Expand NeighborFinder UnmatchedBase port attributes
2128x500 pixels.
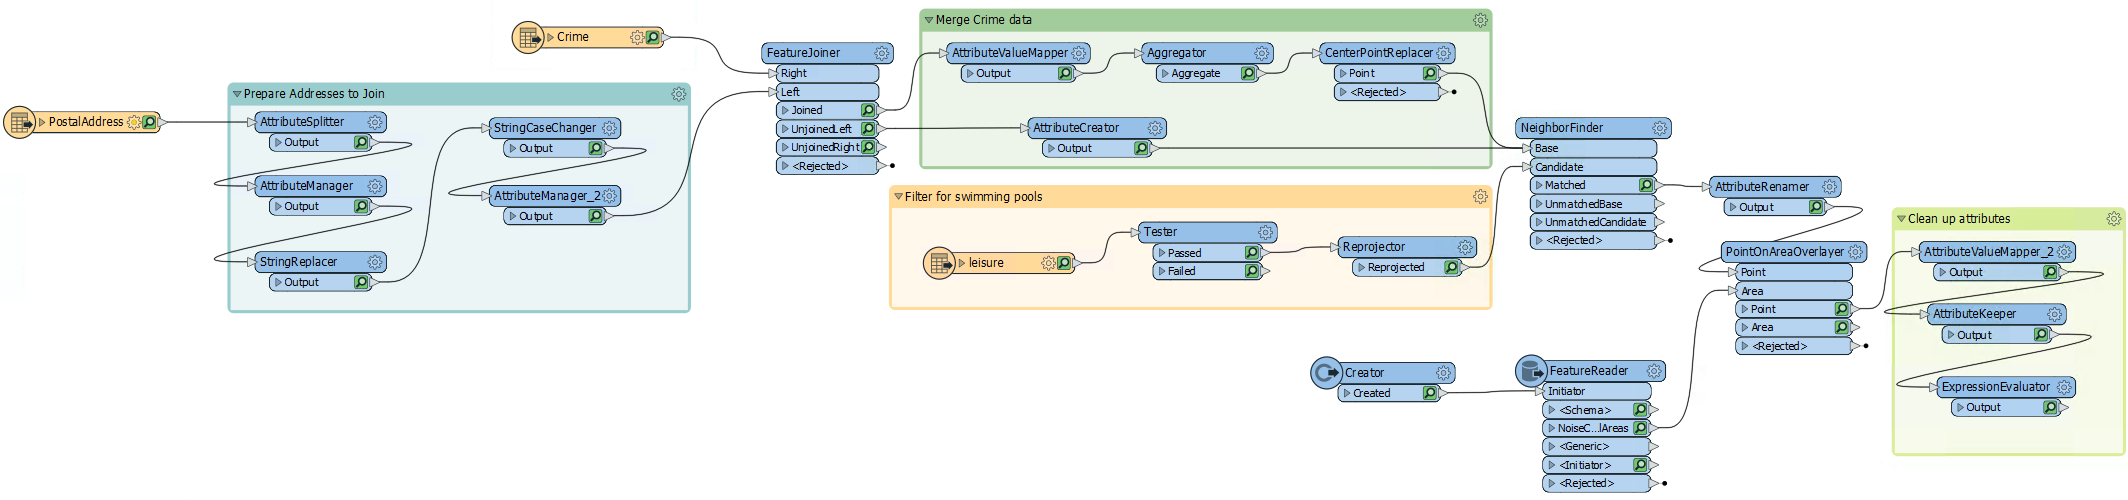tap(1539, 204)
